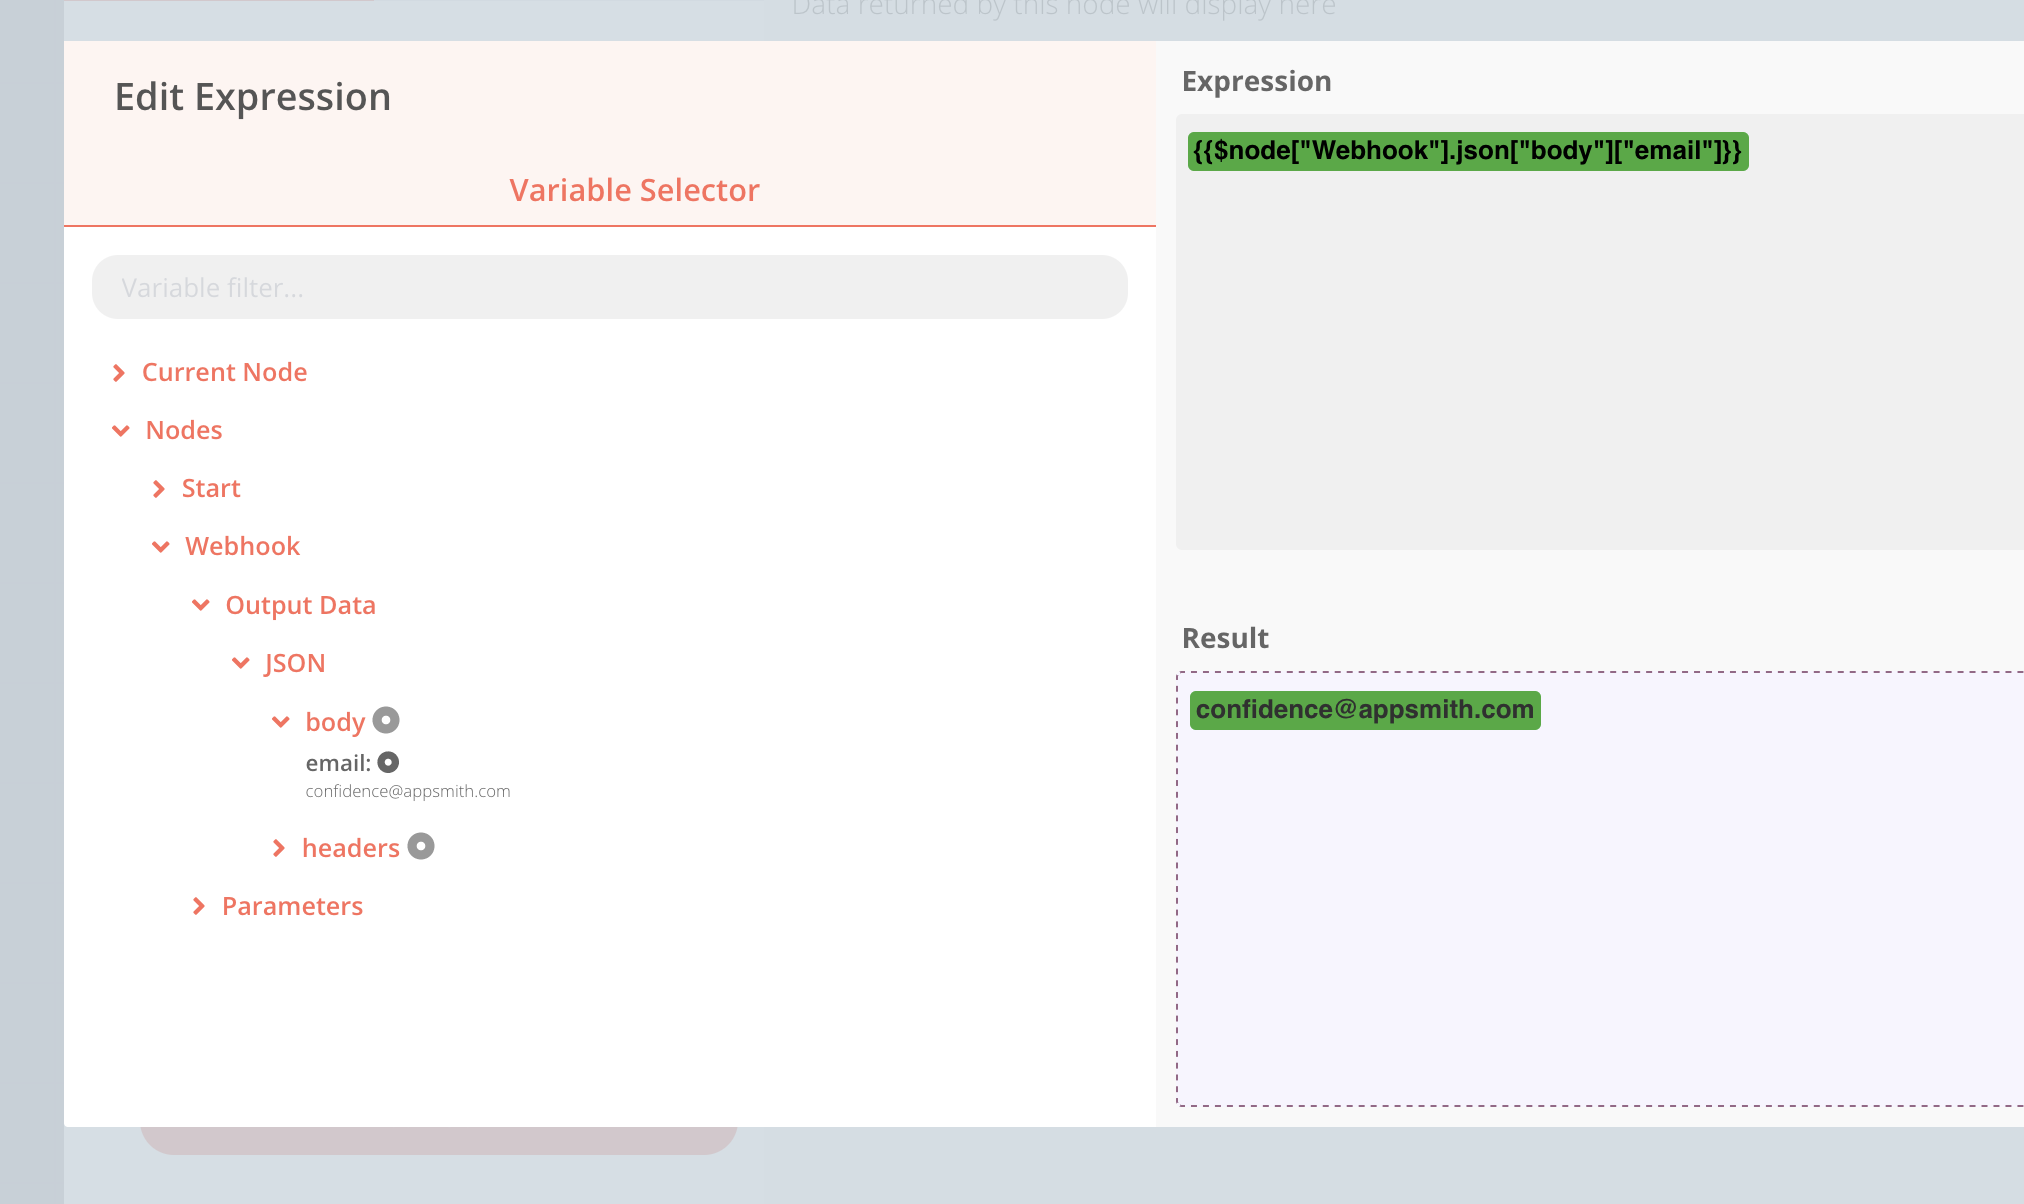Click the confidence@appsmith.com result value
The height and width of the screenshot is (1204, 2024).
[x=1364, y=710]
